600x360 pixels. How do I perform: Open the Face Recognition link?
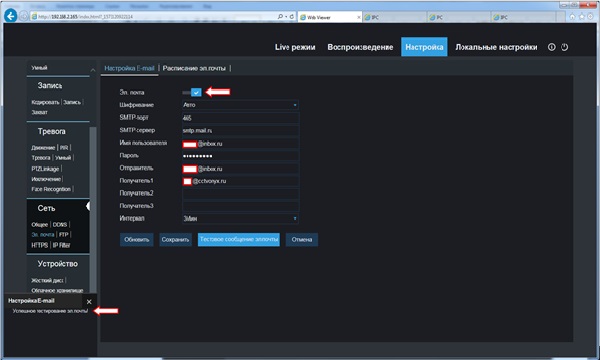(51, 189)
